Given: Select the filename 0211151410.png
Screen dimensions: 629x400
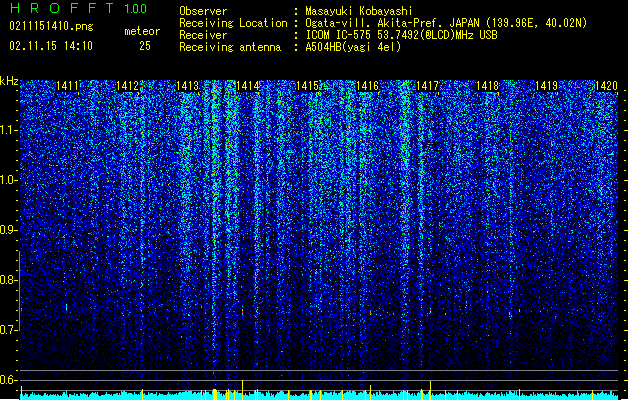Looking at the screenshot, I should click(51, 26).
